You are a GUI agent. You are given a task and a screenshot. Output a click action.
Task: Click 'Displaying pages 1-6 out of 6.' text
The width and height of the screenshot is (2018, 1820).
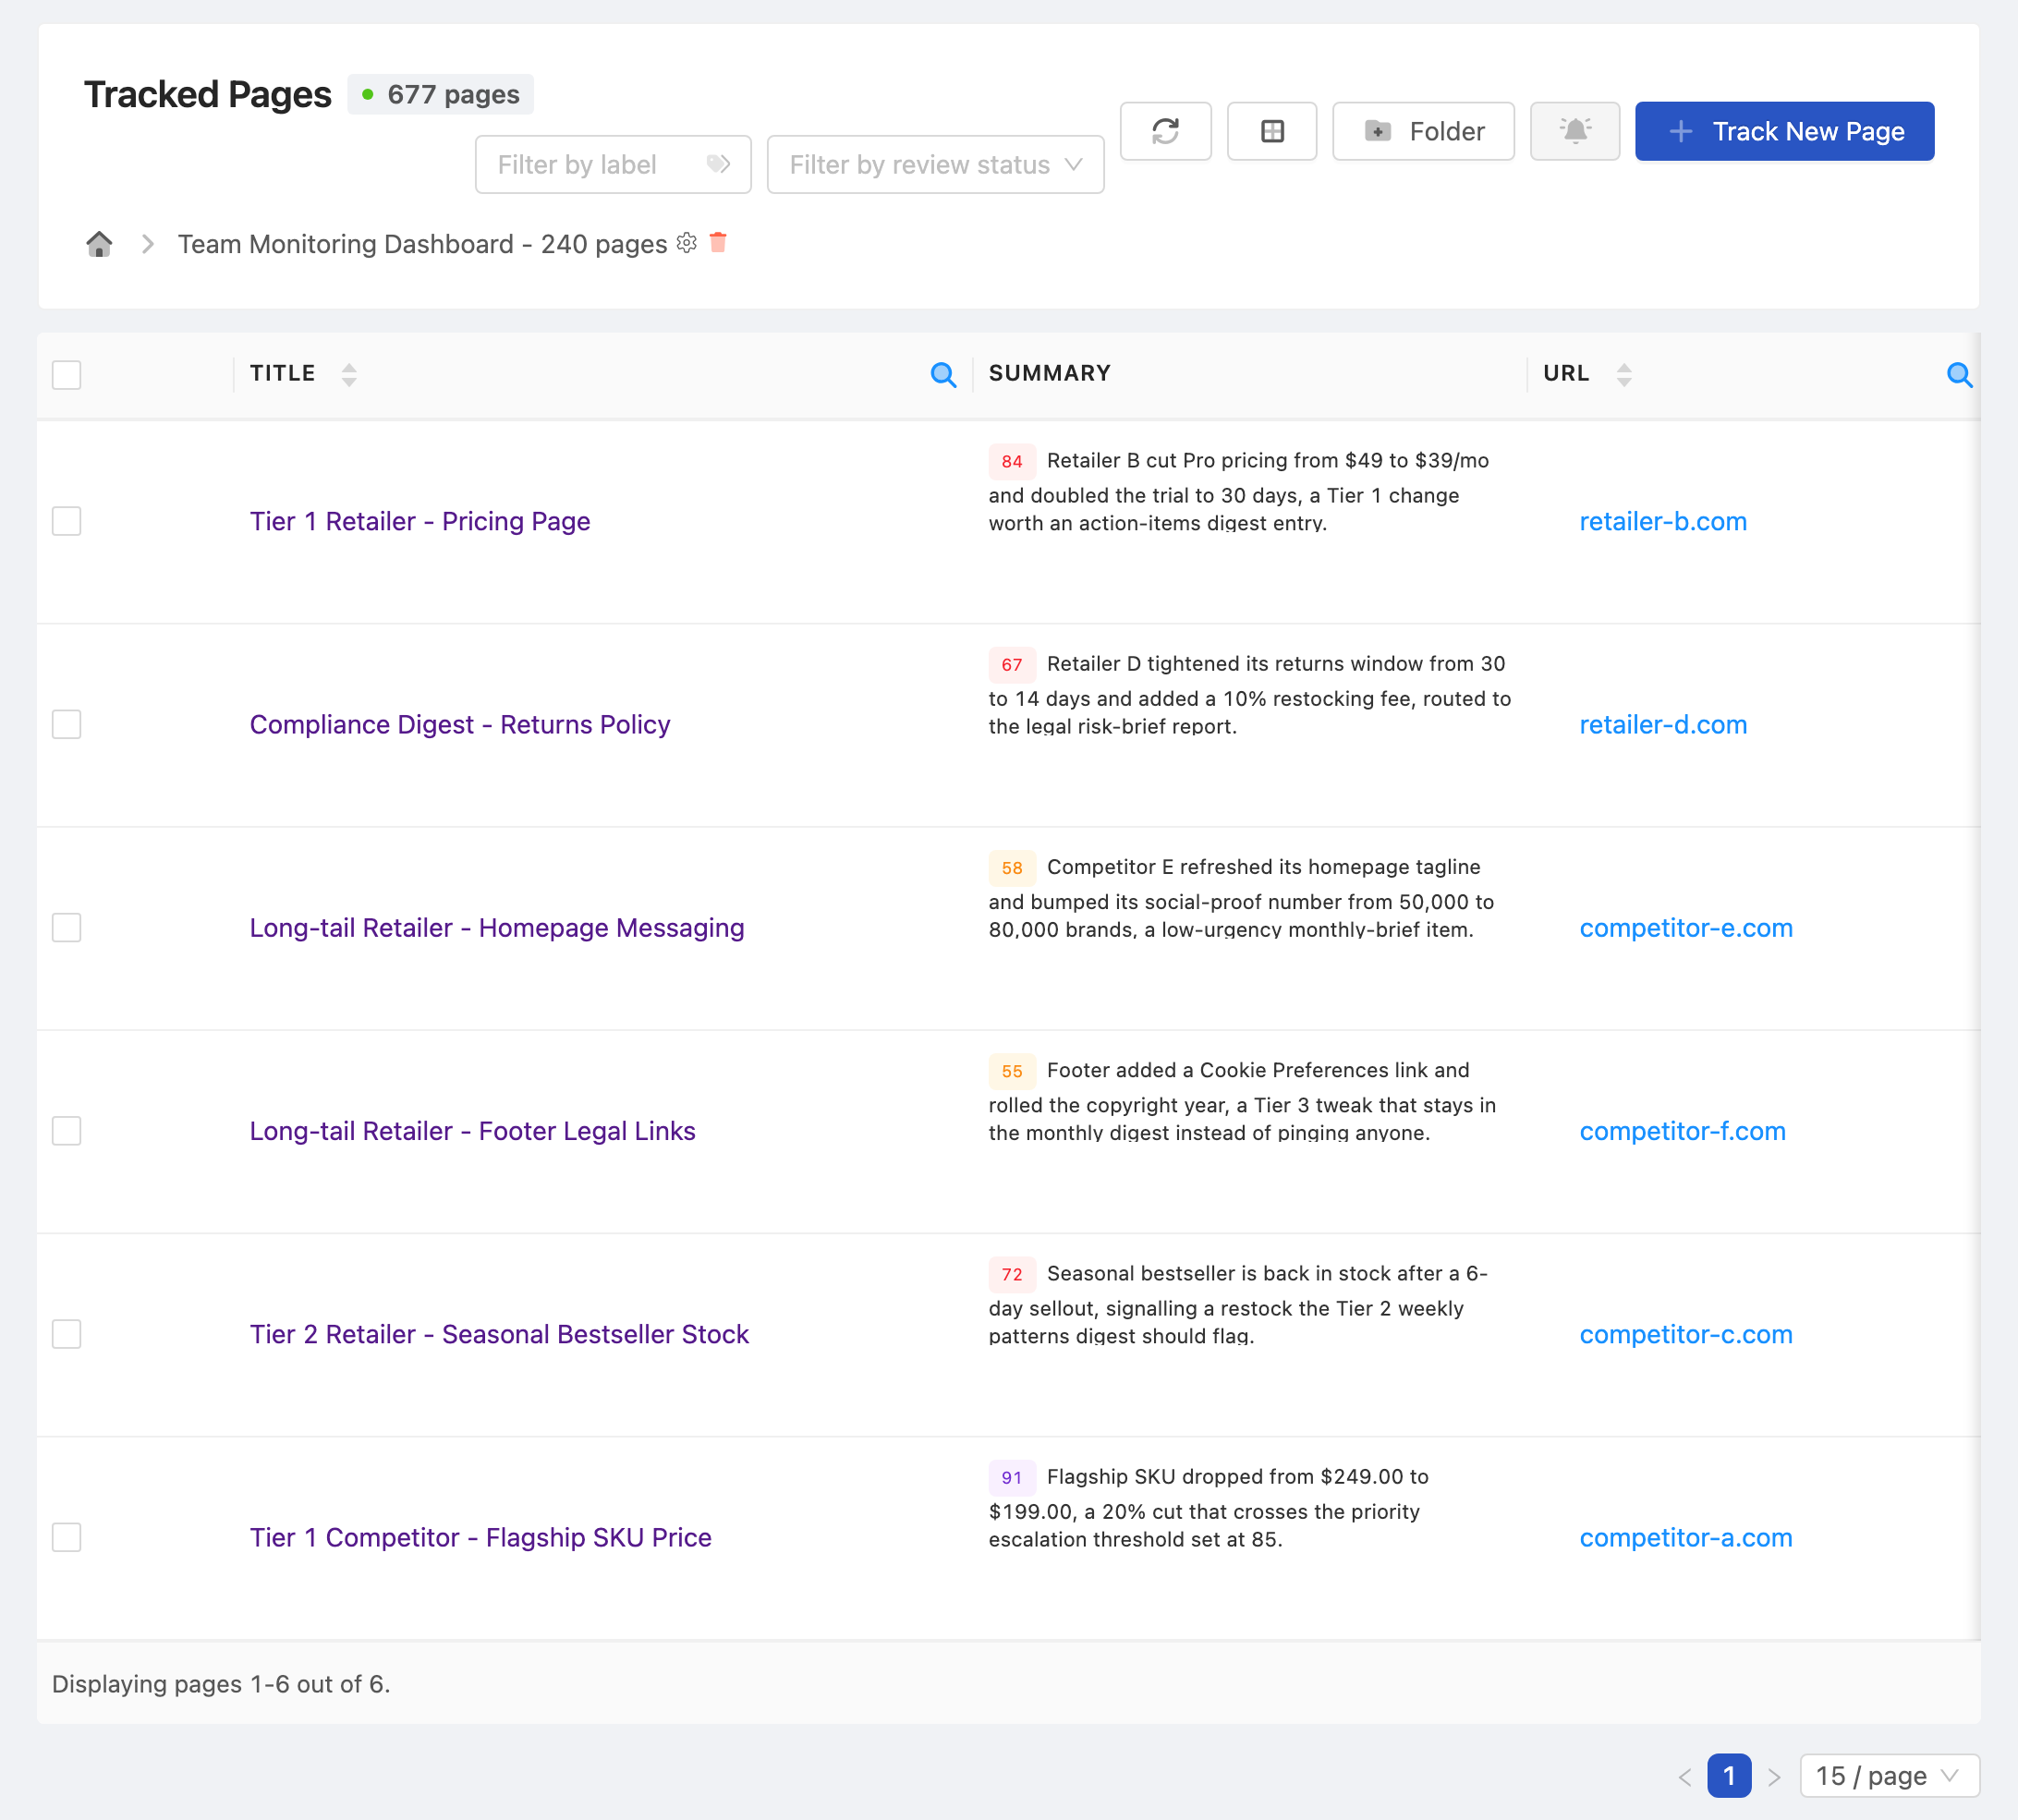[221, 1684]
